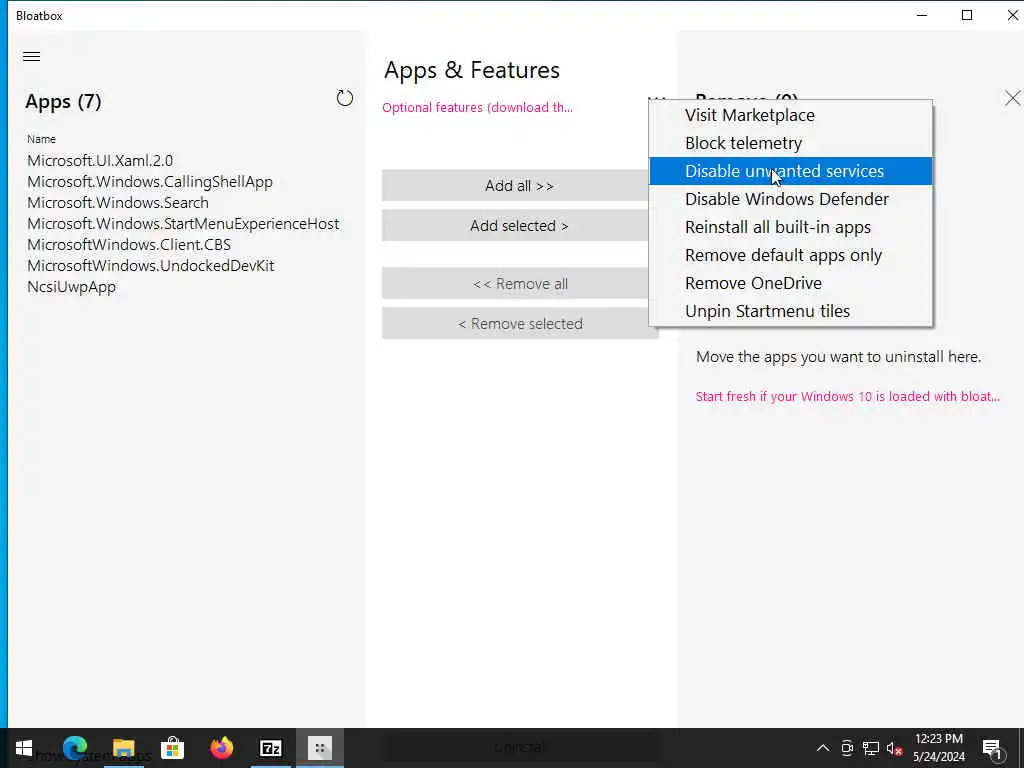Open Microsoft Edge from the taskbar
This screenshot has width=1024, height=768.
pos(74,748)
